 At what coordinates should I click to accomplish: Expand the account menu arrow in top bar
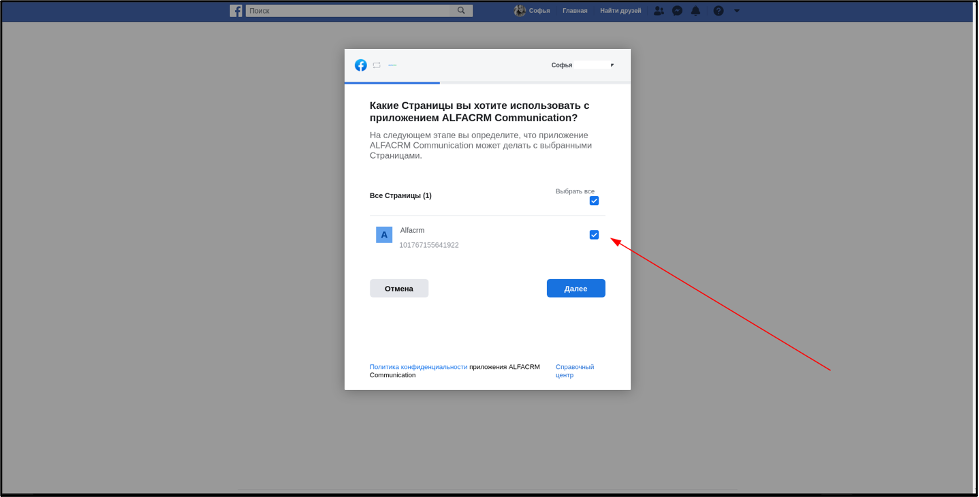(x=737, y=11)
